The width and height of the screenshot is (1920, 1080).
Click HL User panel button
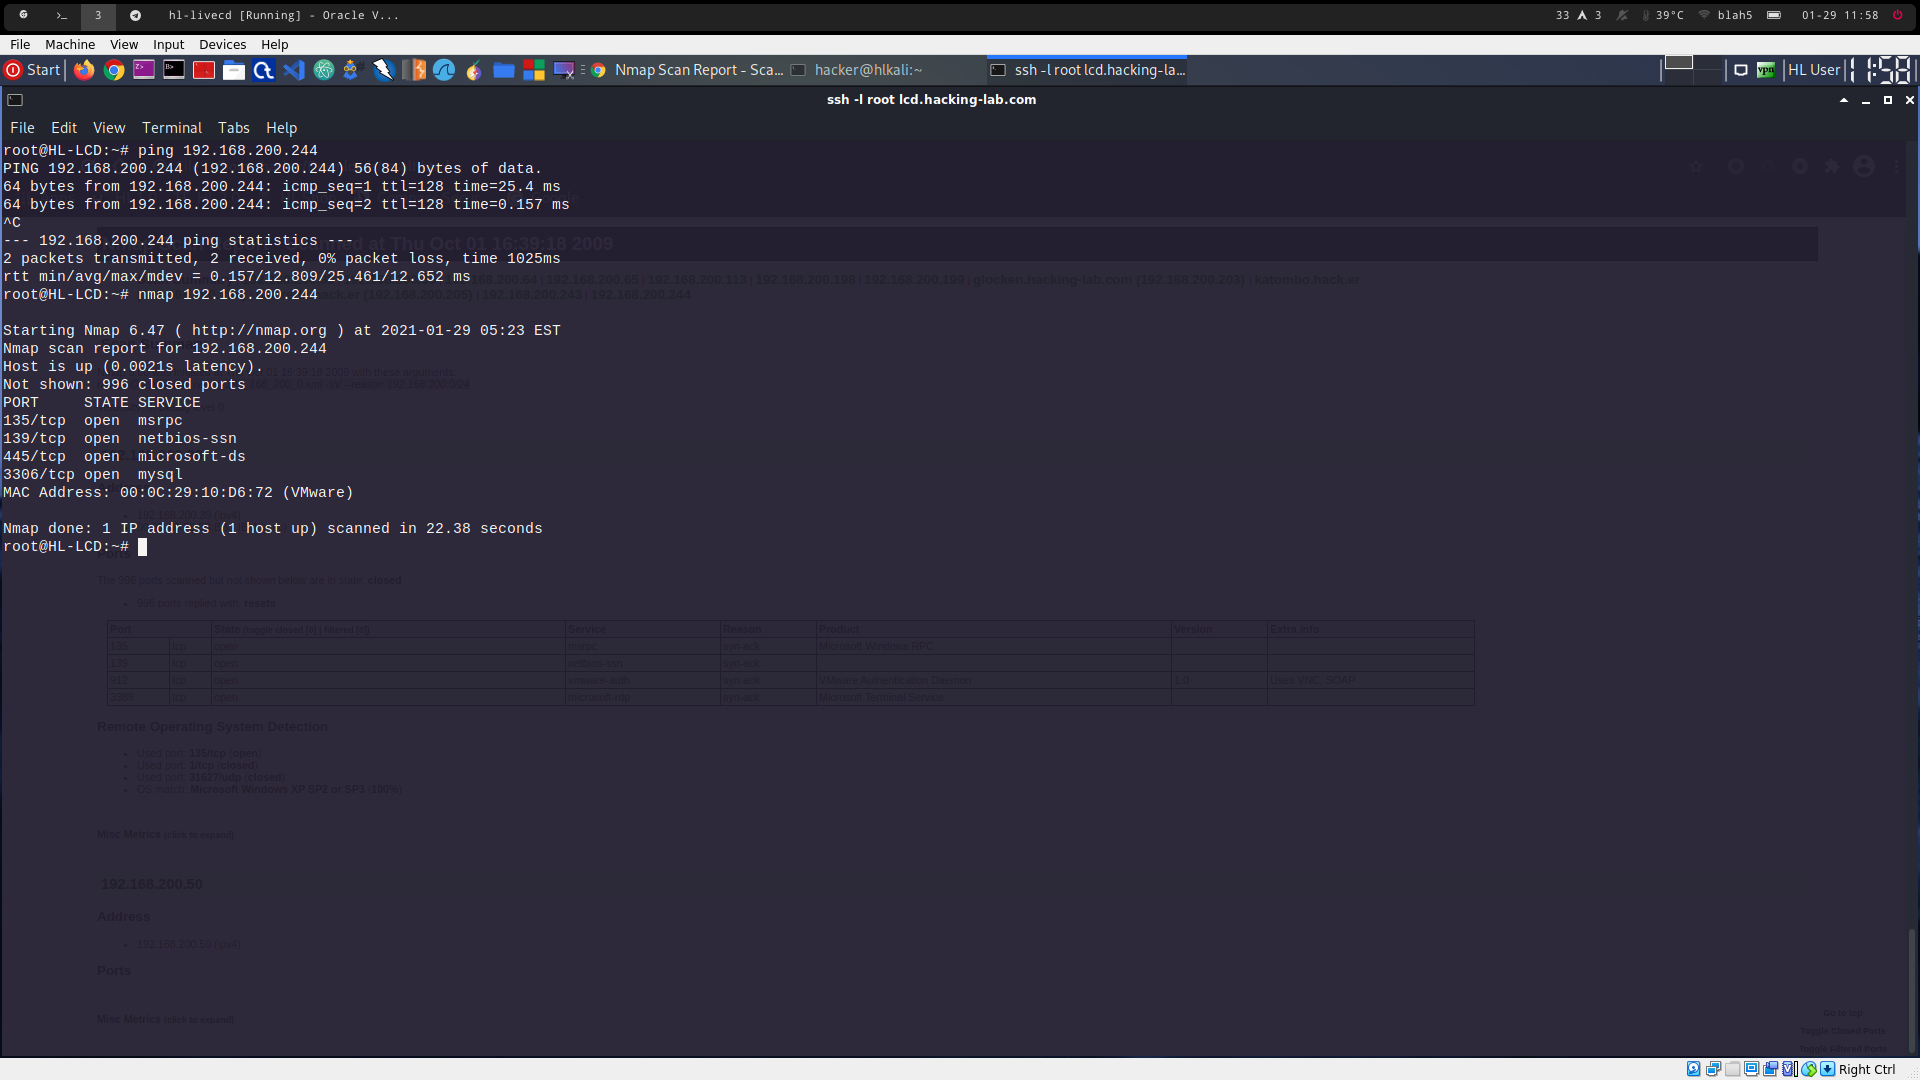pyautogui.click(x=1813, y=70)
